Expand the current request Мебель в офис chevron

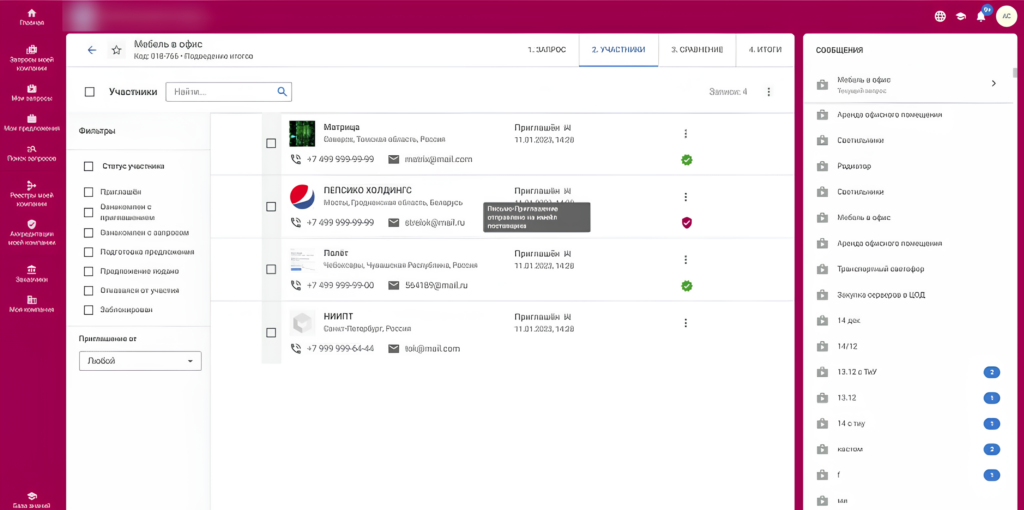(x=993, y=83)
